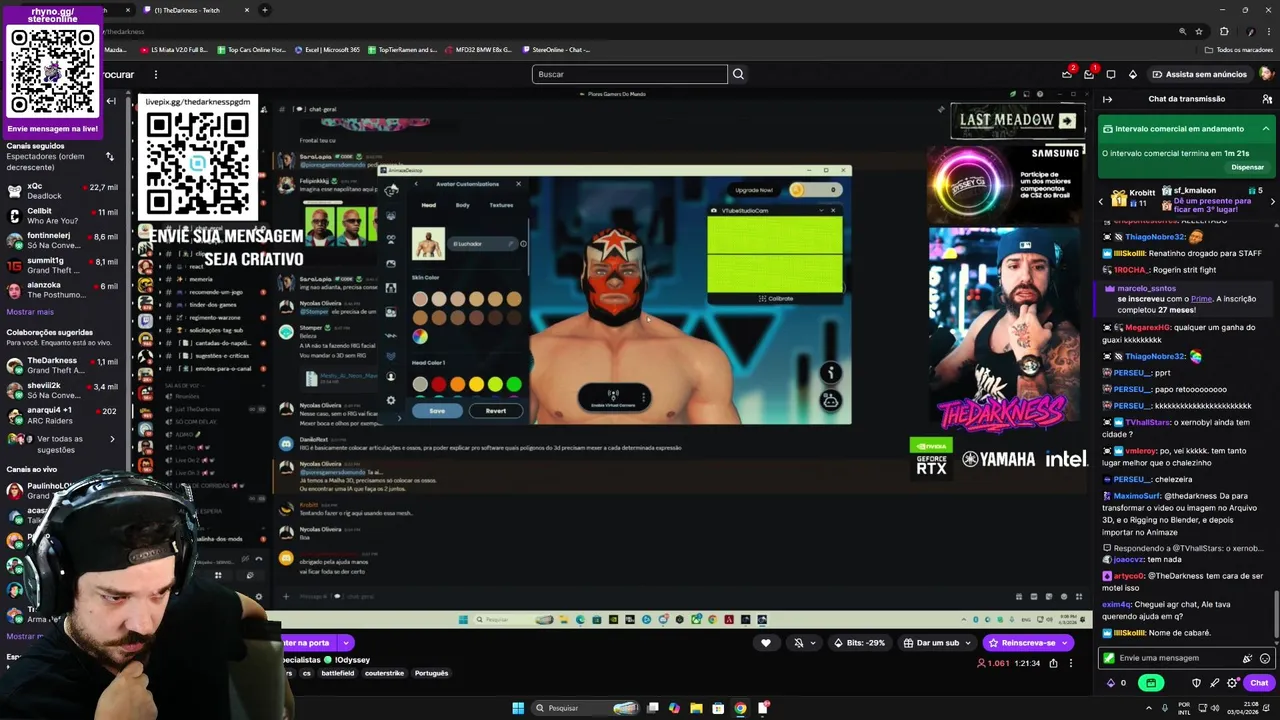Screen dimensions: 1280x720
Task: Click 'Mostrar mais' under followed channels
Action: 30,312
